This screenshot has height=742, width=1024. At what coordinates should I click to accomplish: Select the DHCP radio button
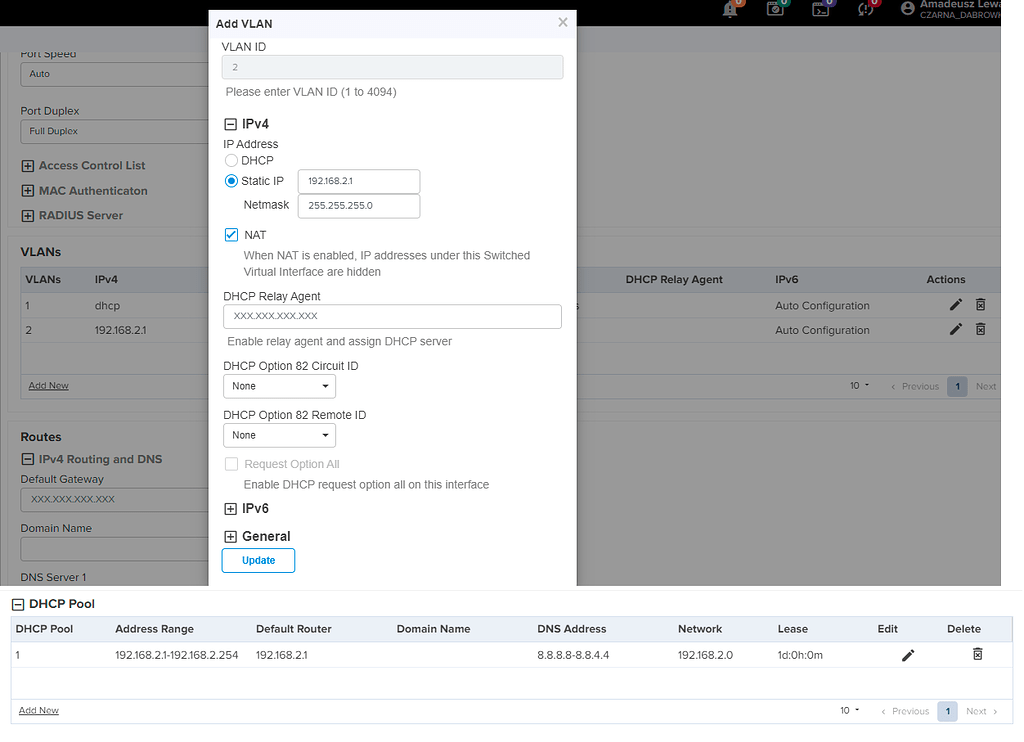(x=232, y=160)
